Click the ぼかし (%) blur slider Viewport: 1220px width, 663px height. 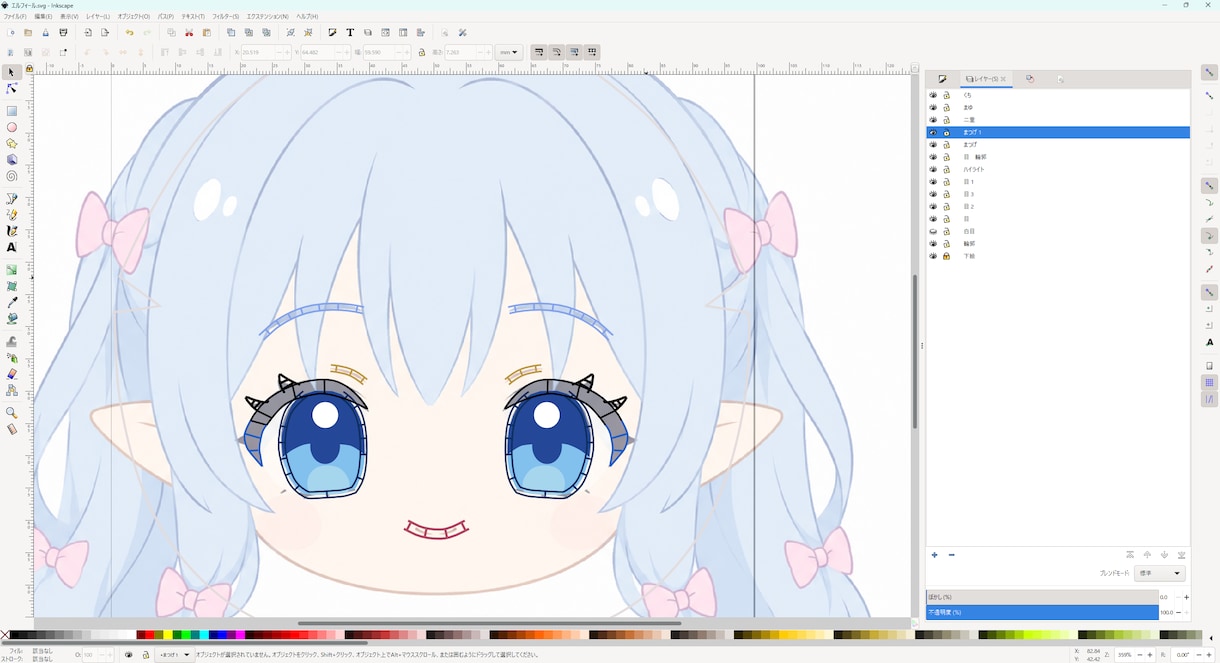[x=1042, y=597]
